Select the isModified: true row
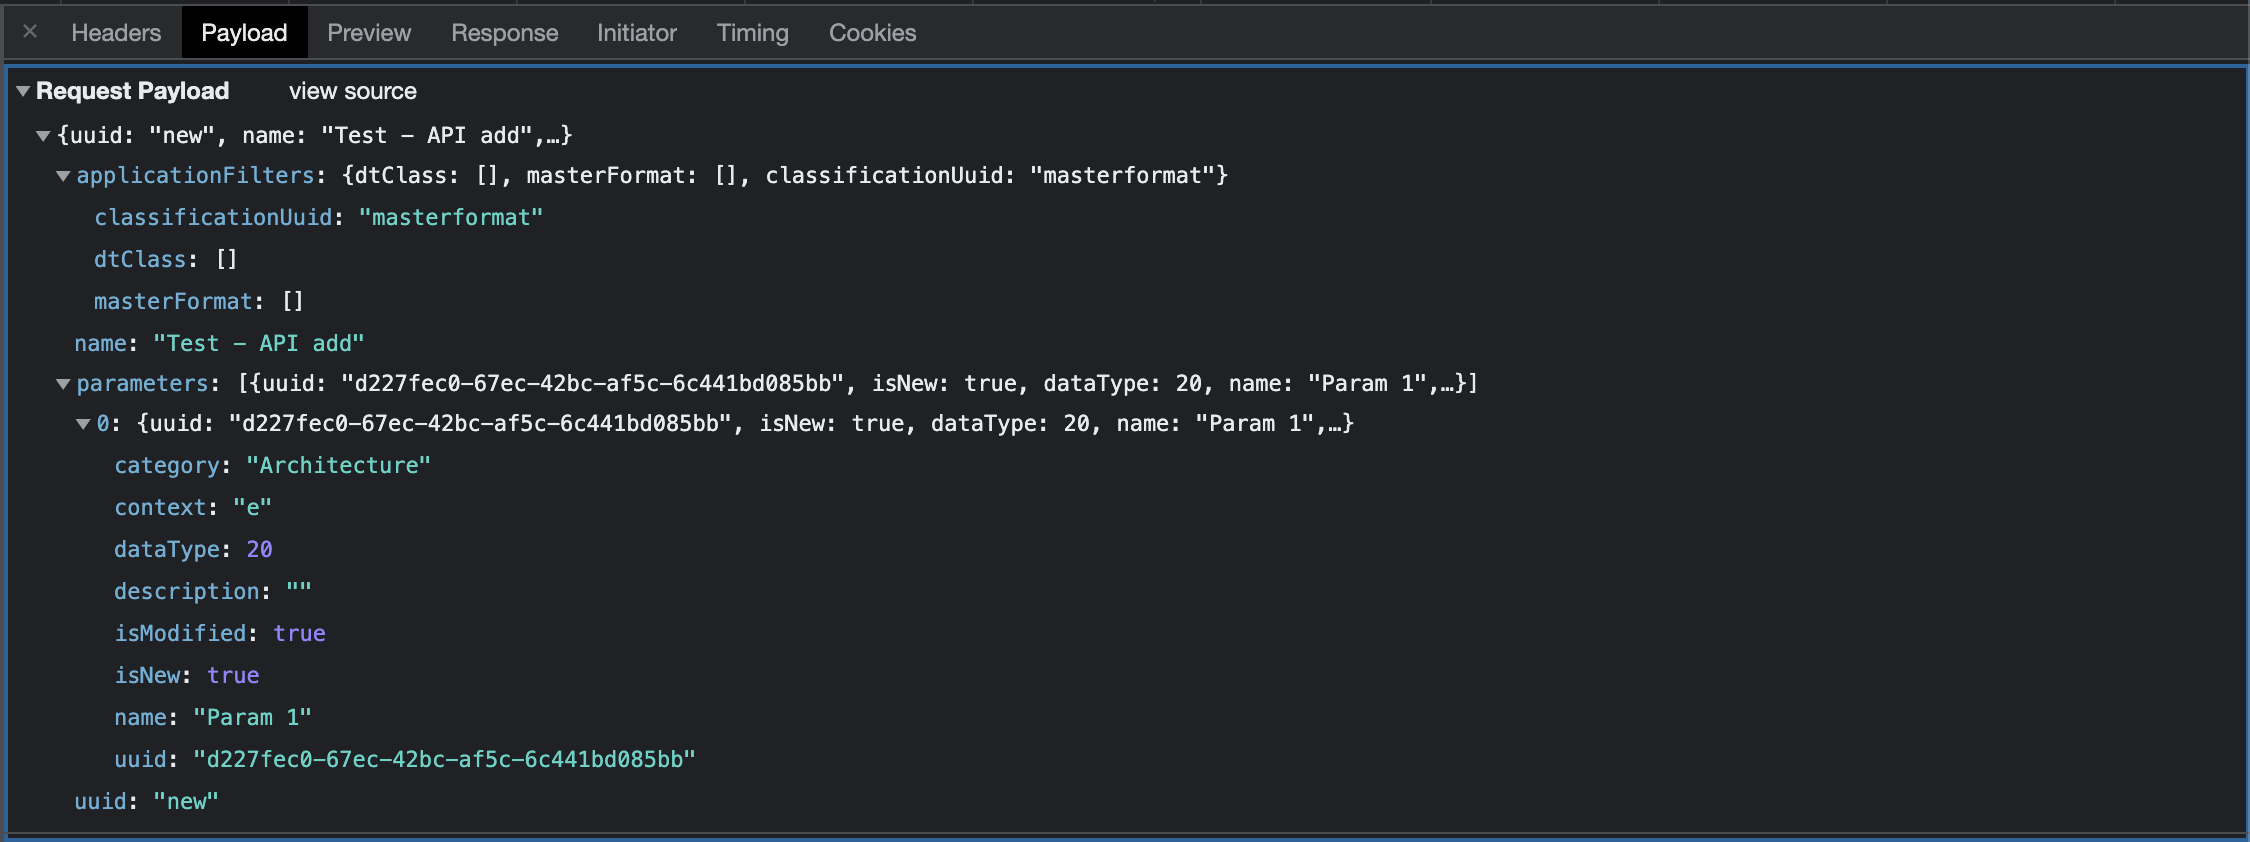Screen dimensions: 2250x842 220,633
